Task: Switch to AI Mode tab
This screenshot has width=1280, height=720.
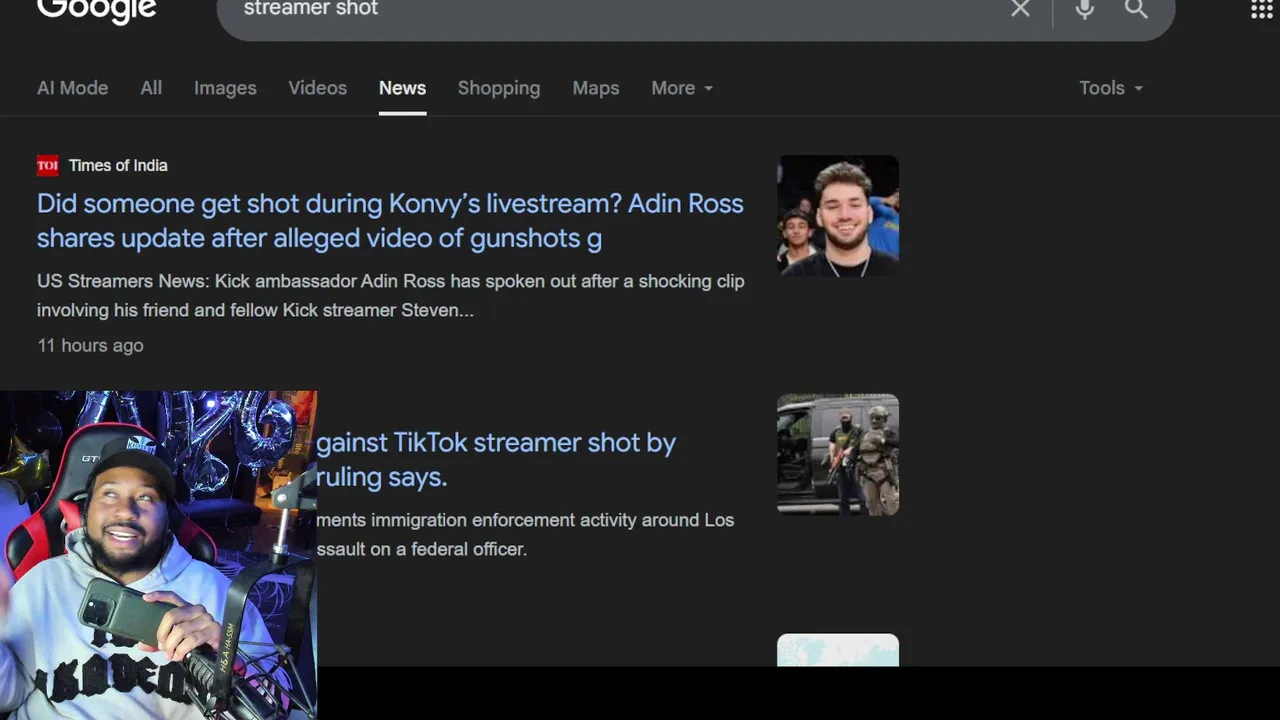Action: click(72, 88)
